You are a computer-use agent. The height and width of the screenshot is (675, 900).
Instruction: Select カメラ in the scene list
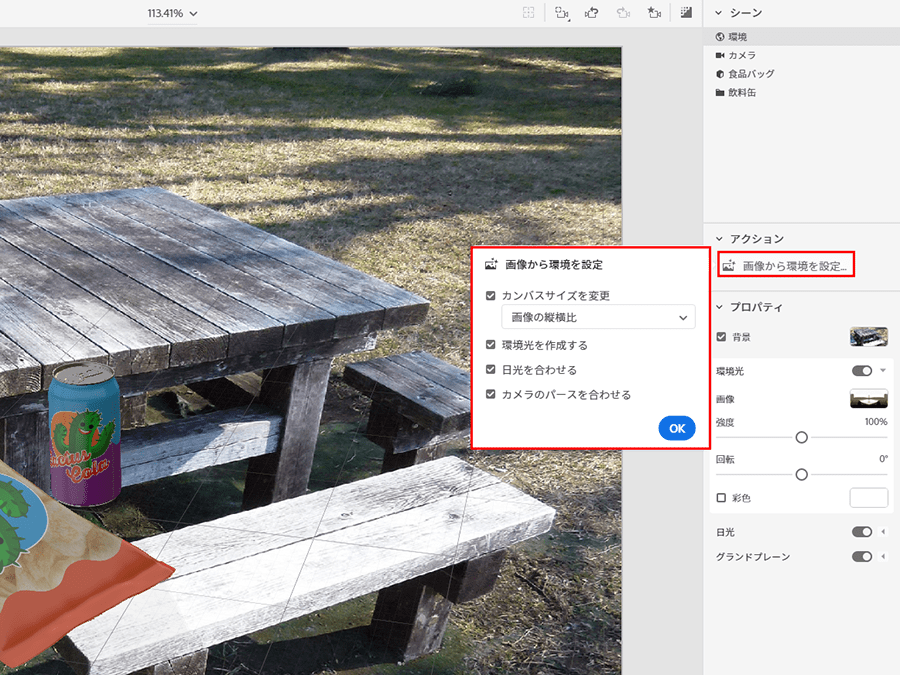click(801, 55)
